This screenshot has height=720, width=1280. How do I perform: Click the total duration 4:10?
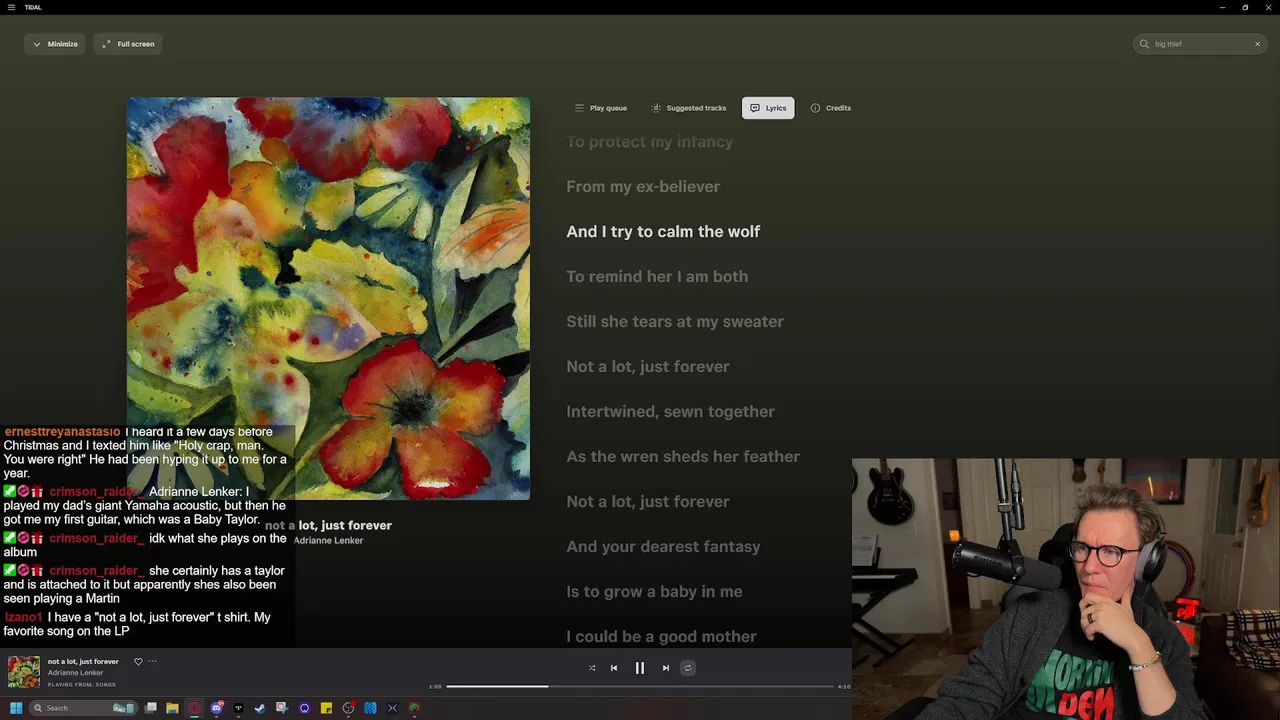coord(844,687)
